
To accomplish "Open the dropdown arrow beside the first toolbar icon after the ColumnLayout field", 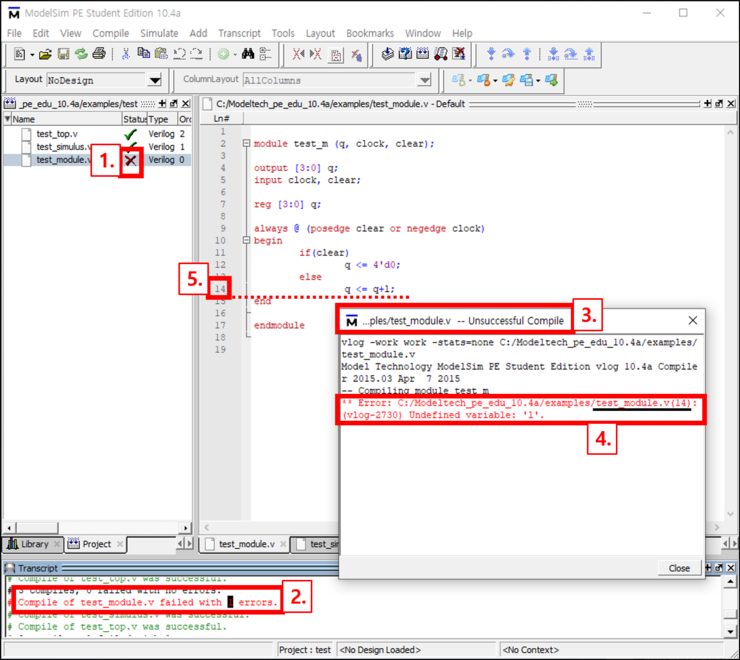I will tap(470, 81).
